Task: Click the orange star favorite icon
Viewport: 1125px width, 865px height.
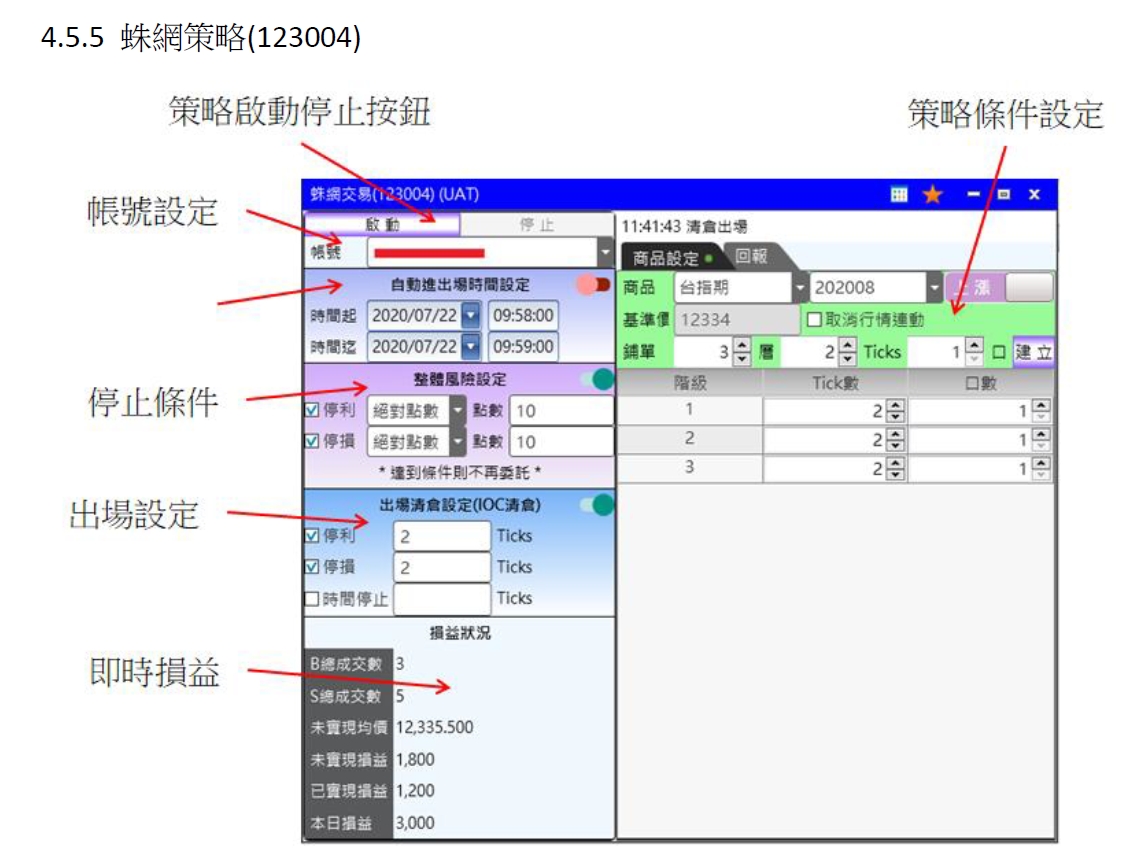Action: coord(932,194)
